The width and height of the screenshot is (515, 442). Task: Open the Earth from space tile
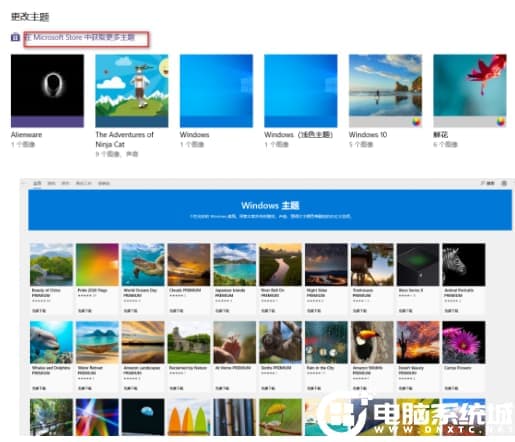(x=143, y=417)
